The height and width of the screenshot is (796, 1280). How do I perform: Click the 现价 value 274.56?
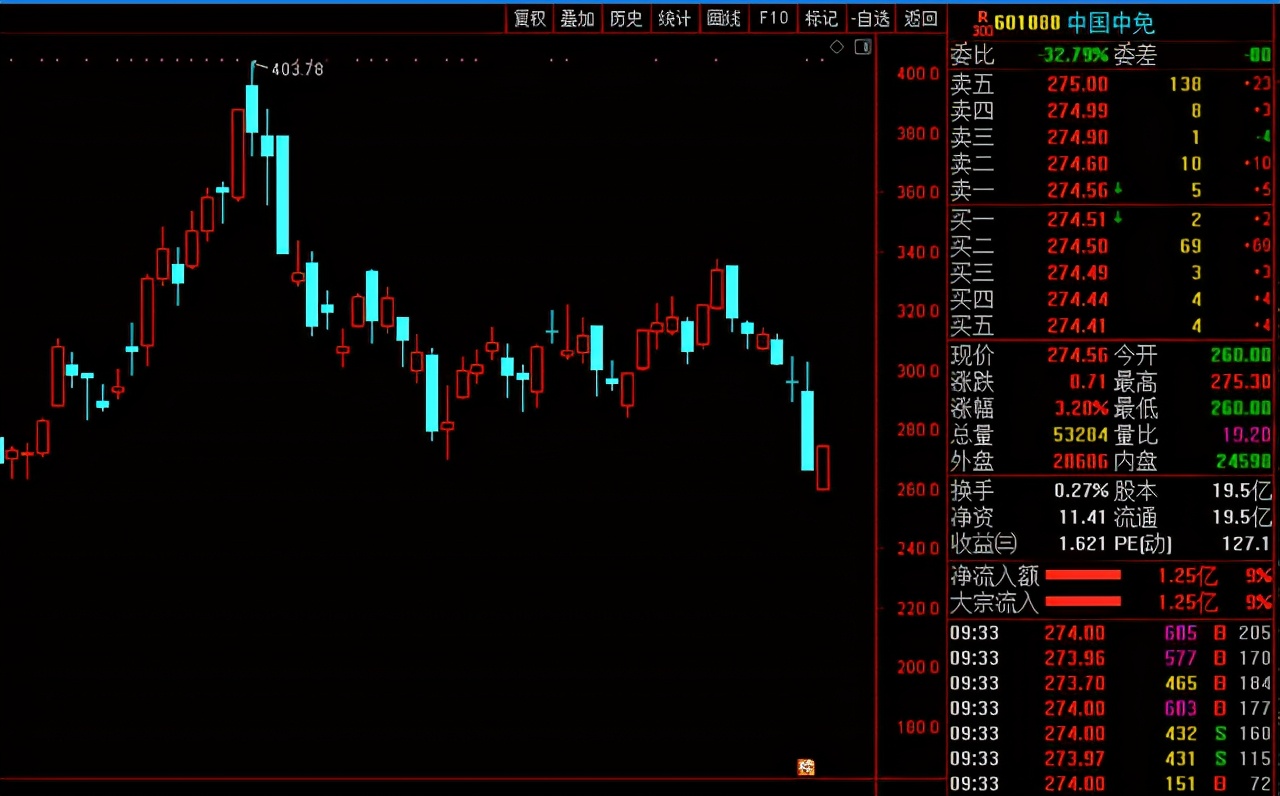pyautogui.click(x=1077, y=355)
